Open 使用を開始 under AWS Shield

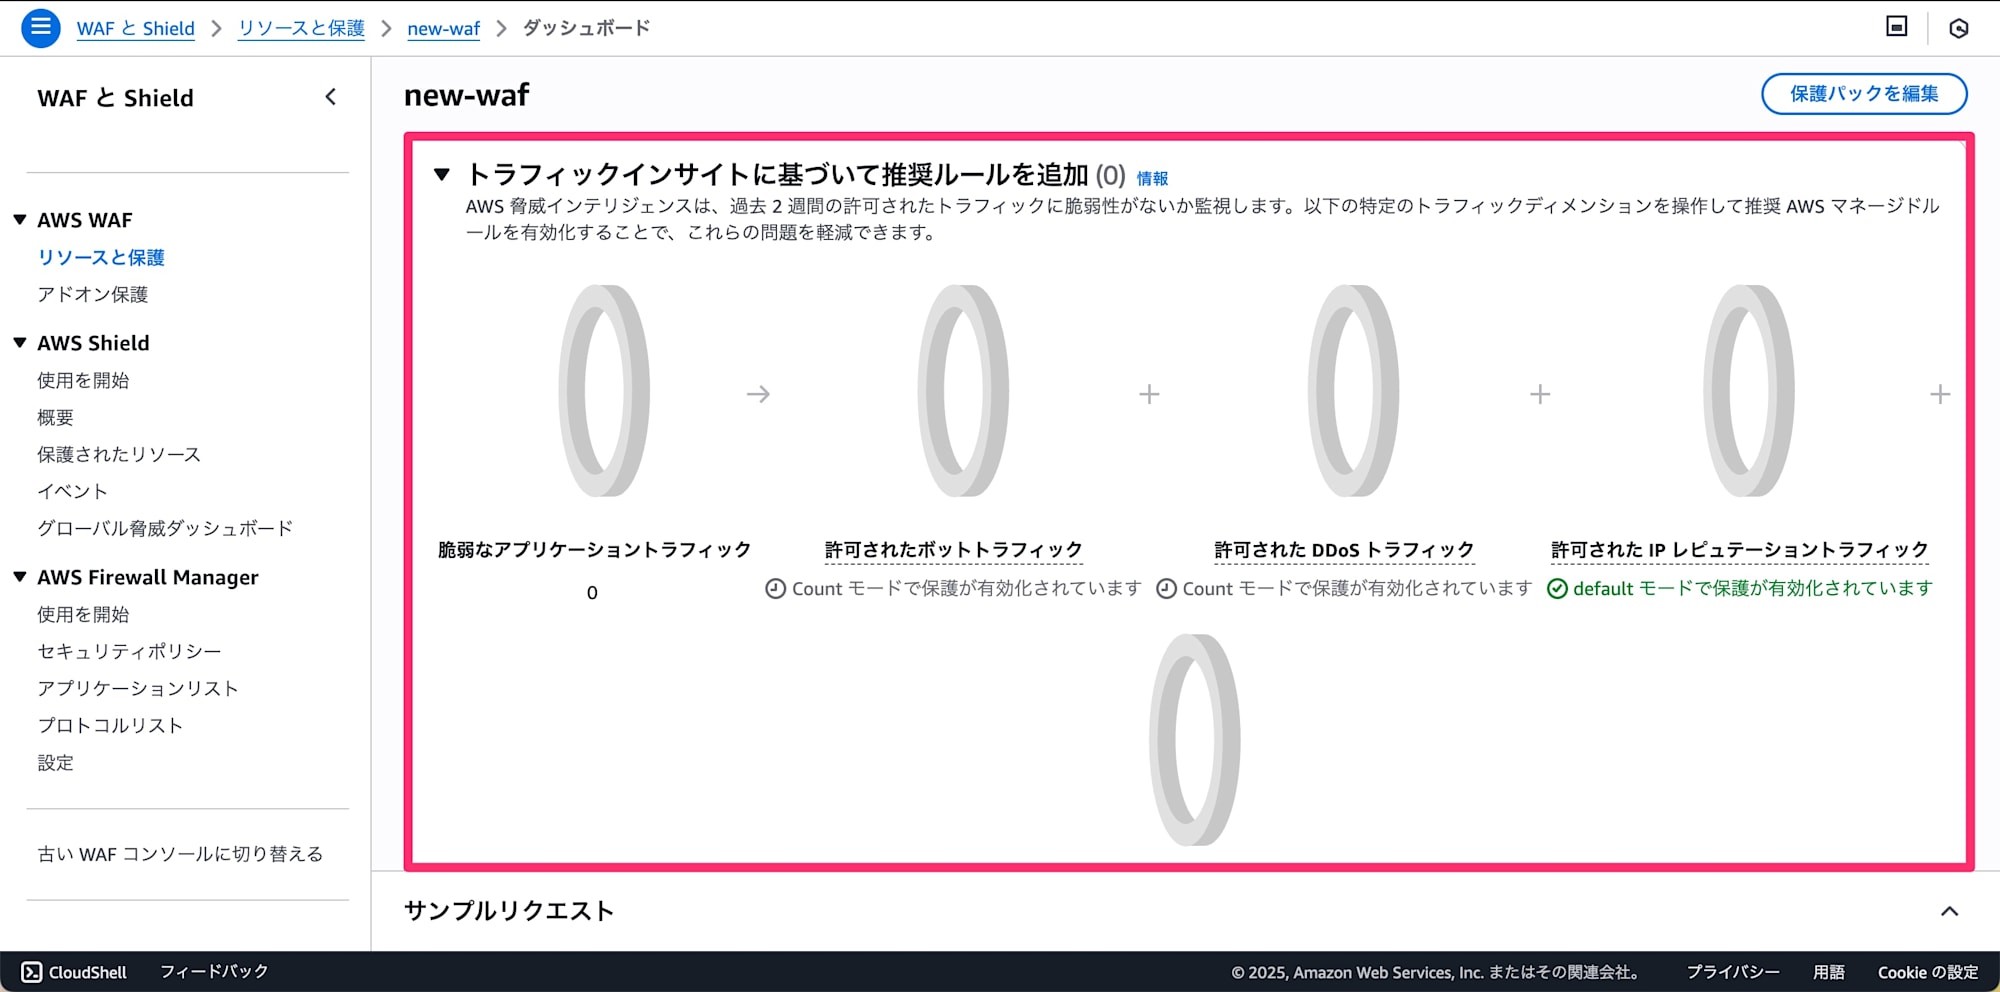pyautogui.click(x=83, y=380)
